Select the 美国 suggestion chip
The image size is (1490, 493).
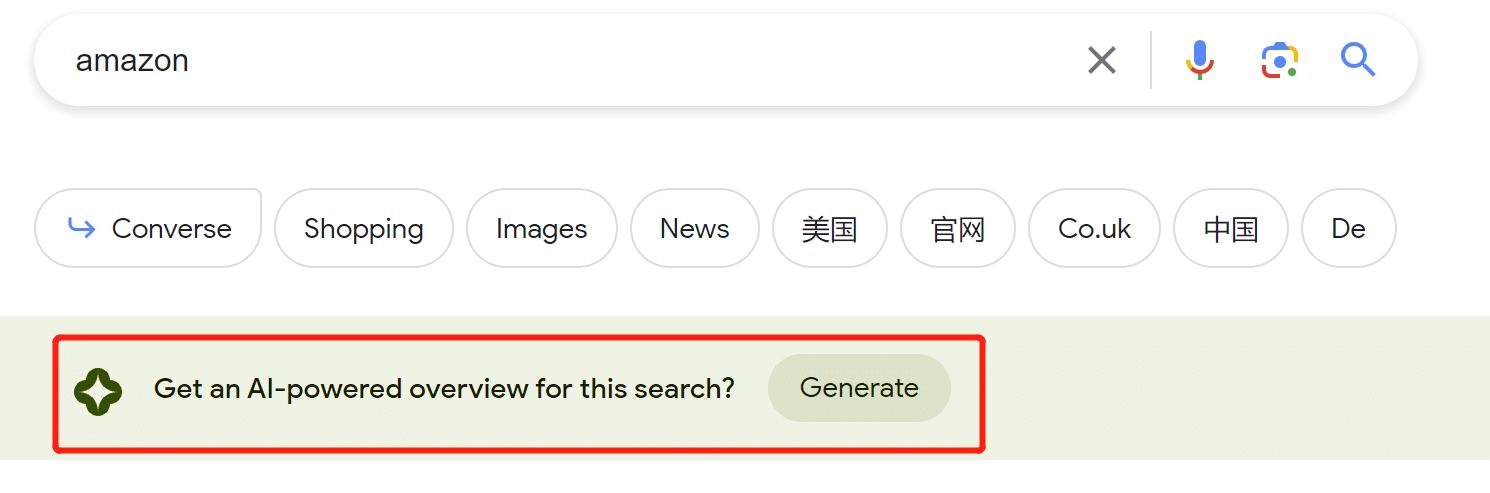tap(829, 229)
